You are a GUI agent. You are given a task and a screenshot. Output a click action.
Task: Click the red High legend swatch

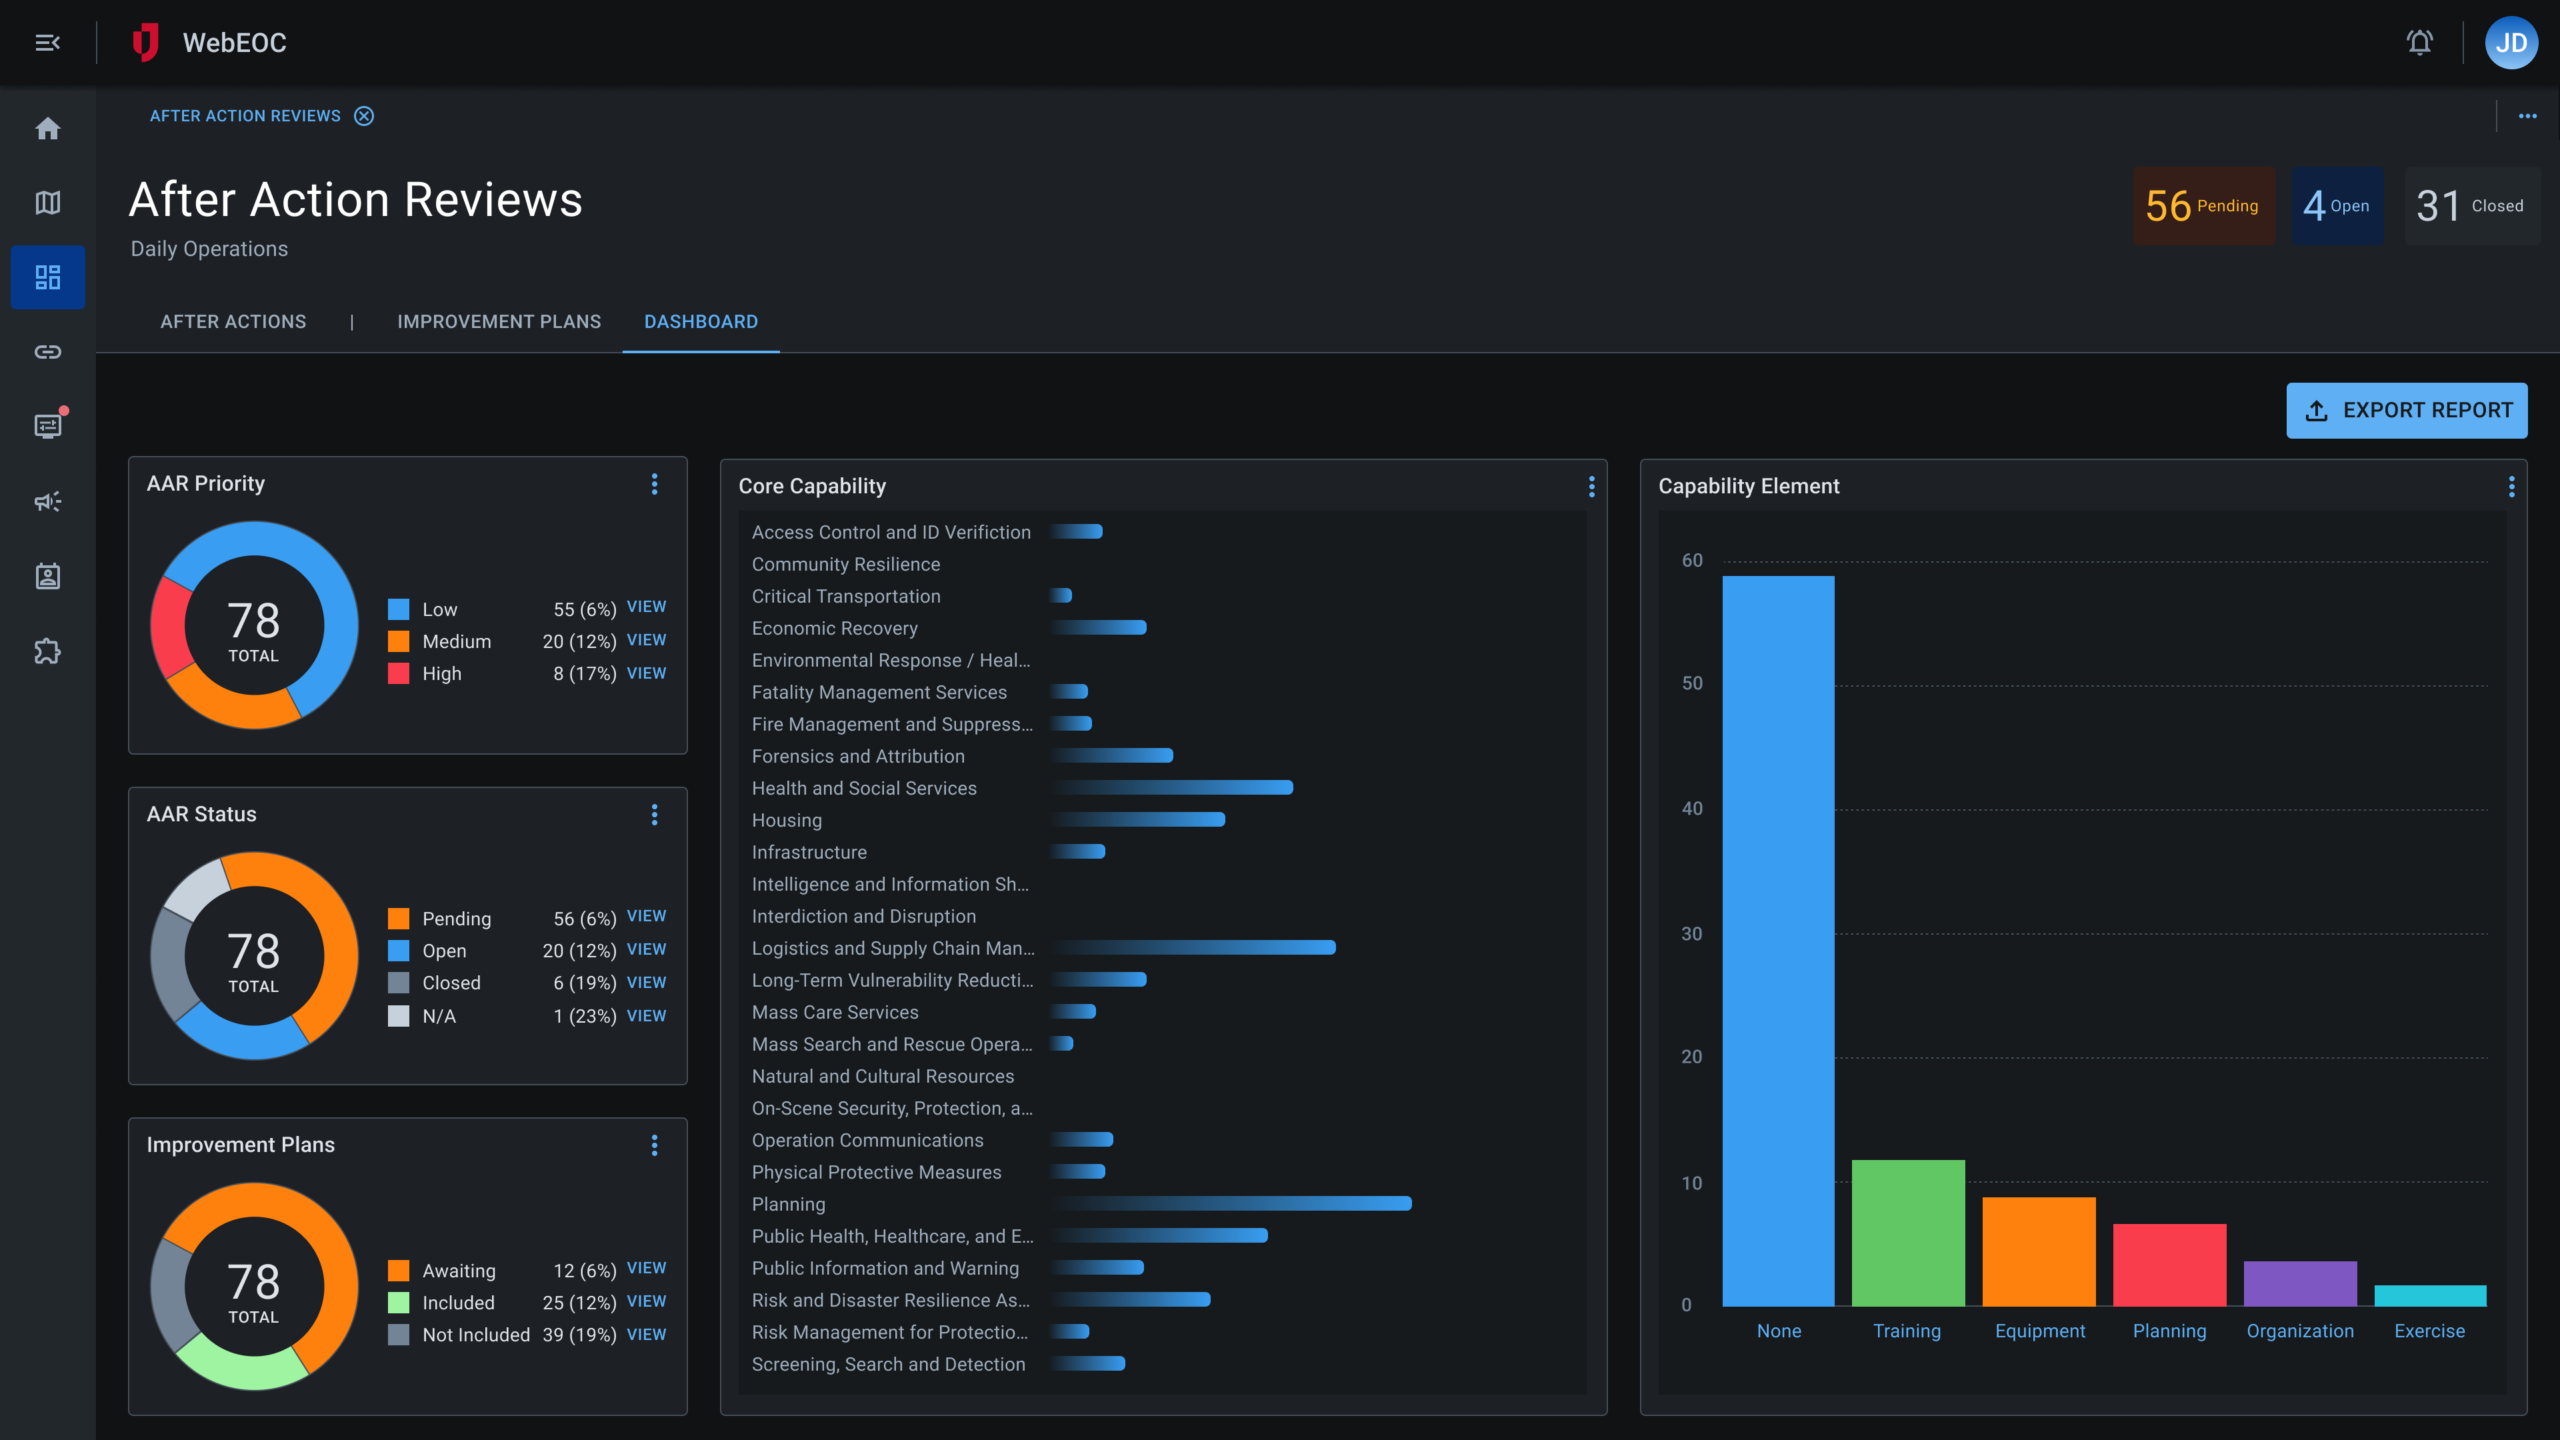click(x=398, y=673)
